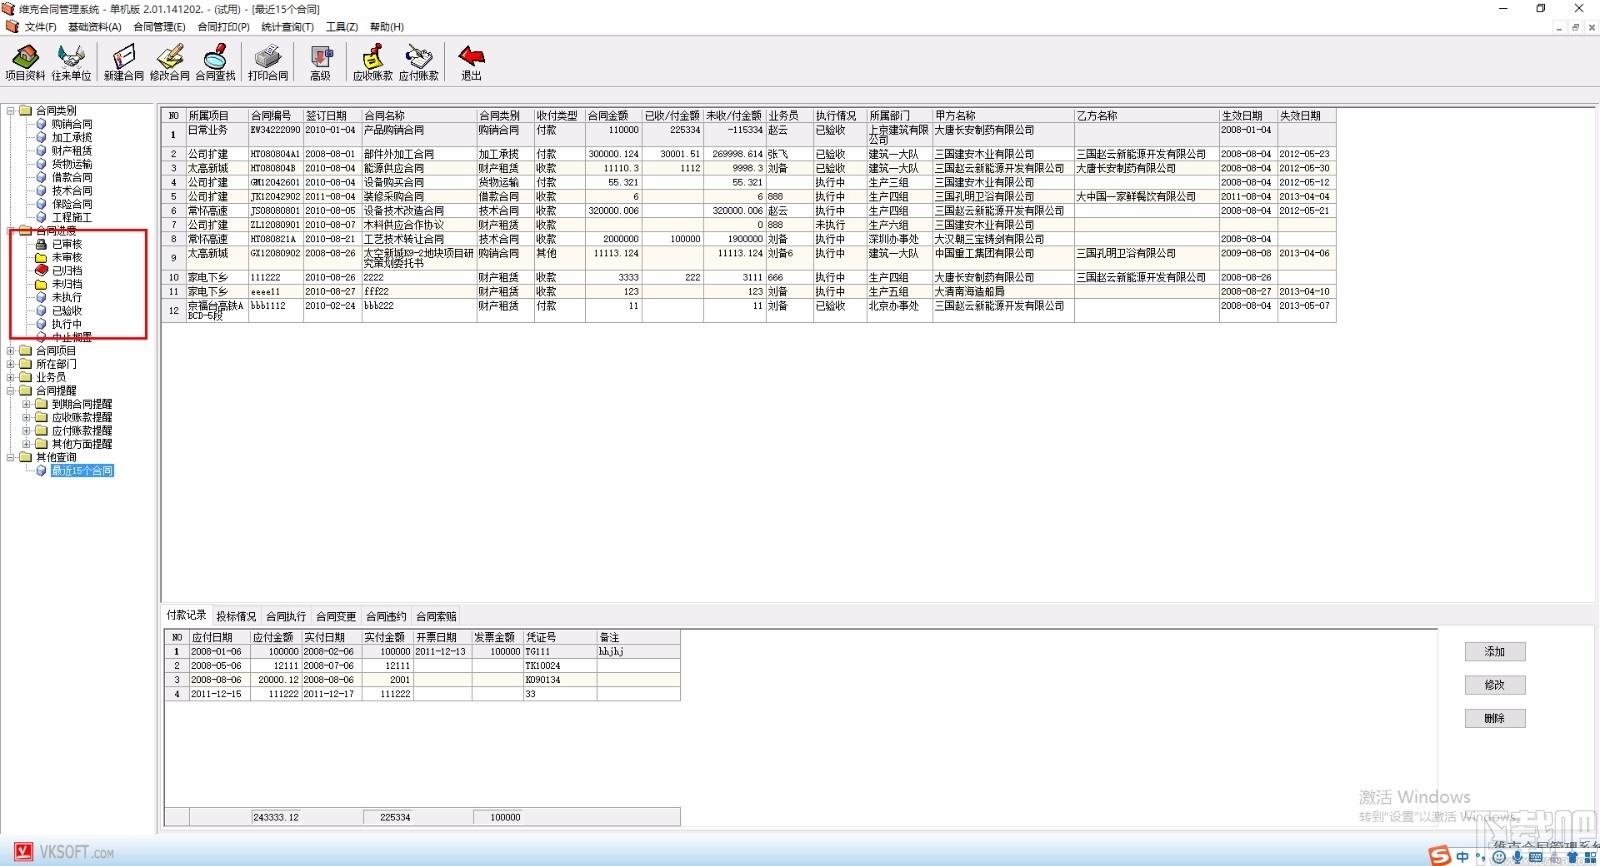Click the 添加 button

point(1495,652)
